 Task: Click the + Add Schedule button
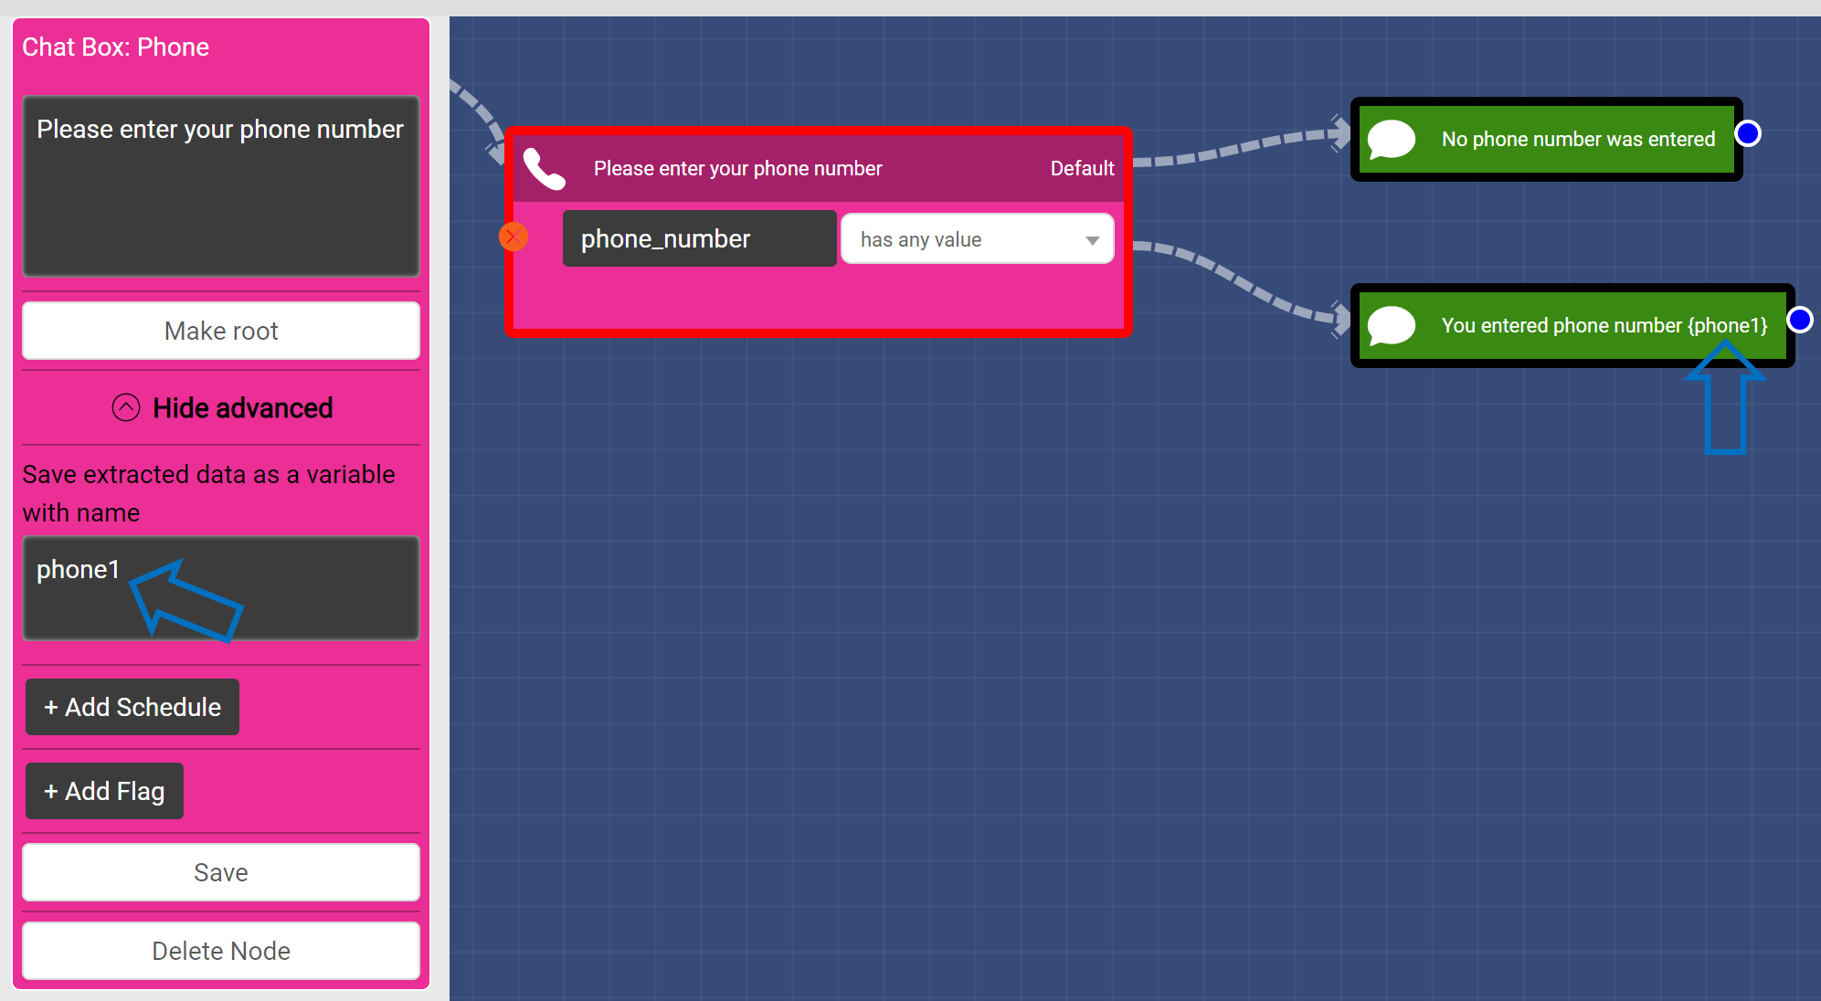point(132,707)
